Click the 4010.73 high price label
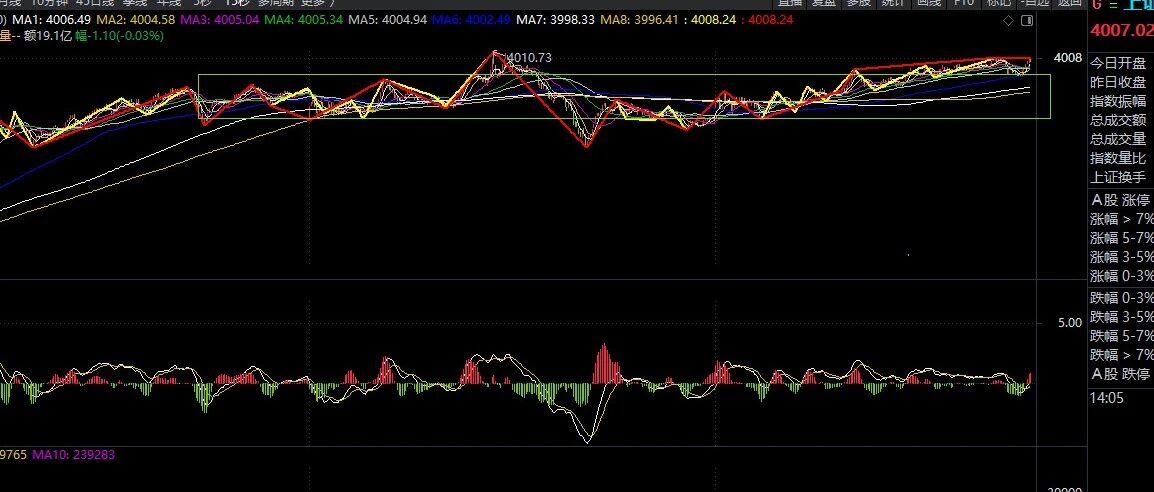 click(529, 57)
